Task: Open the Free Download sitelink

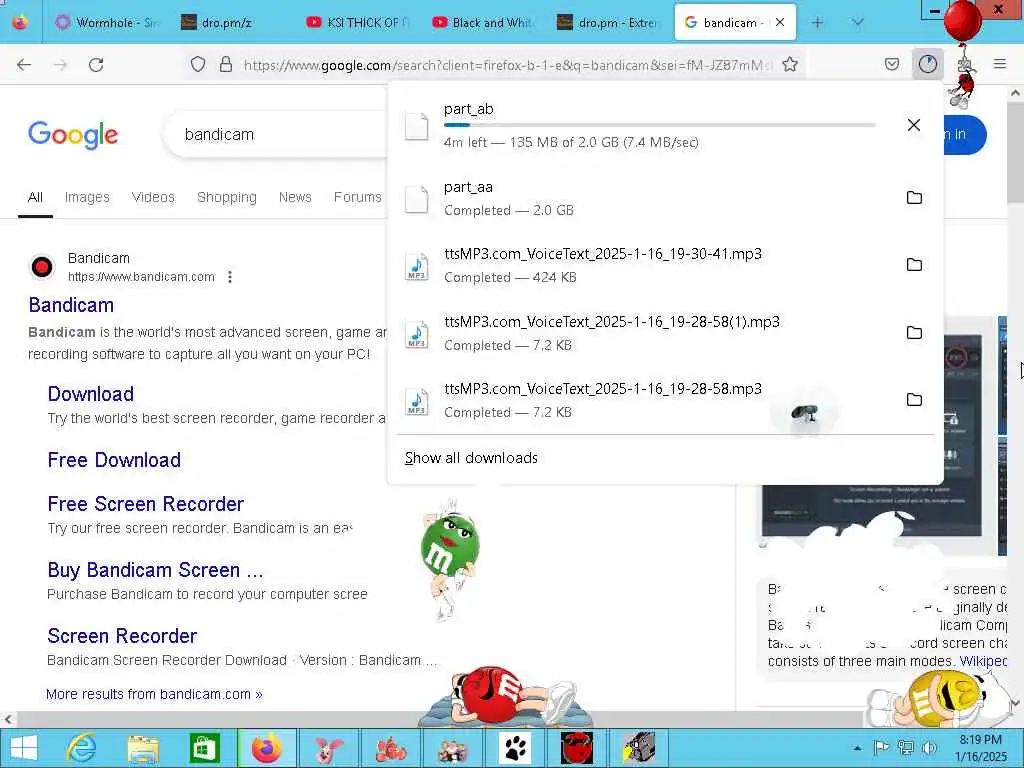Action: point(114,460)
